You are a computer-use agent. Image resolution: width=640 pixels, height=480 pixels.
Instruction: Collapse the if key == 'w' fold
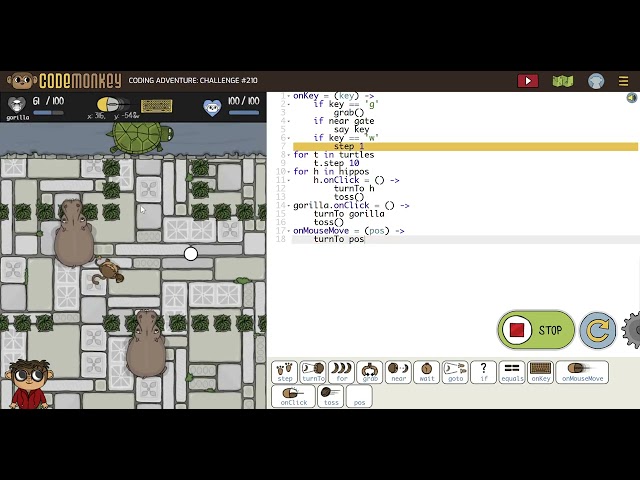pos(289,138)
